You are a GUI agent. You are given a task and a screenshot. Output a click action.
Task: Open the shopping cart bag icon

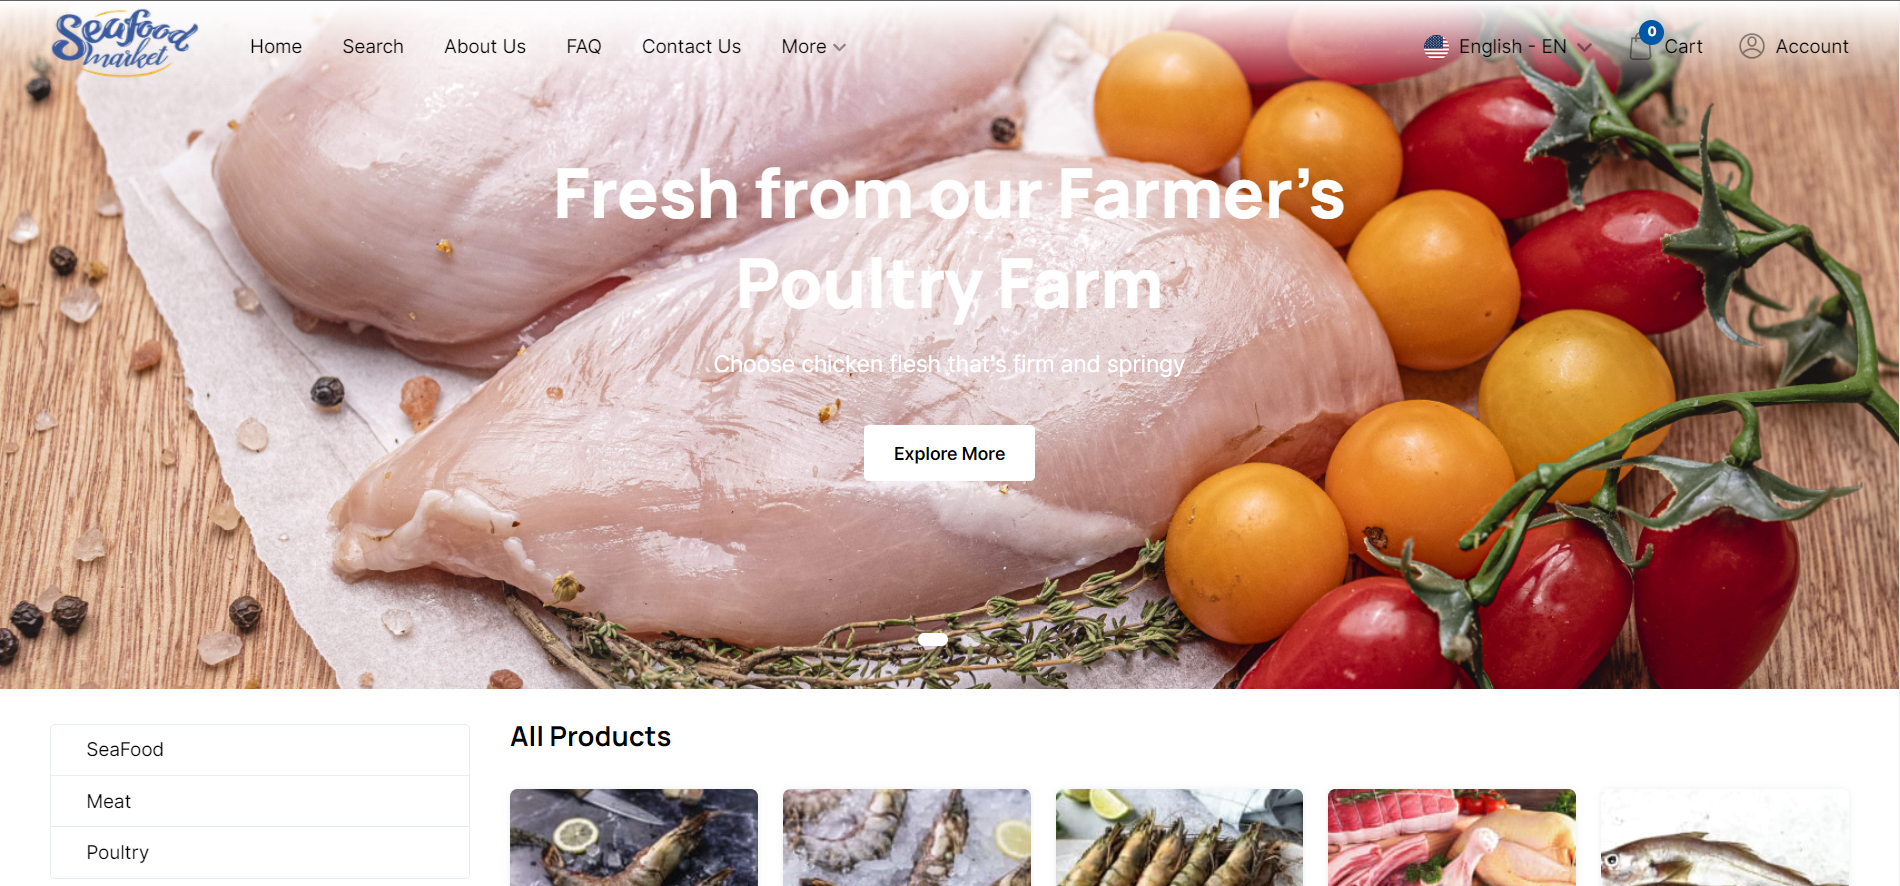[1640, 47]
